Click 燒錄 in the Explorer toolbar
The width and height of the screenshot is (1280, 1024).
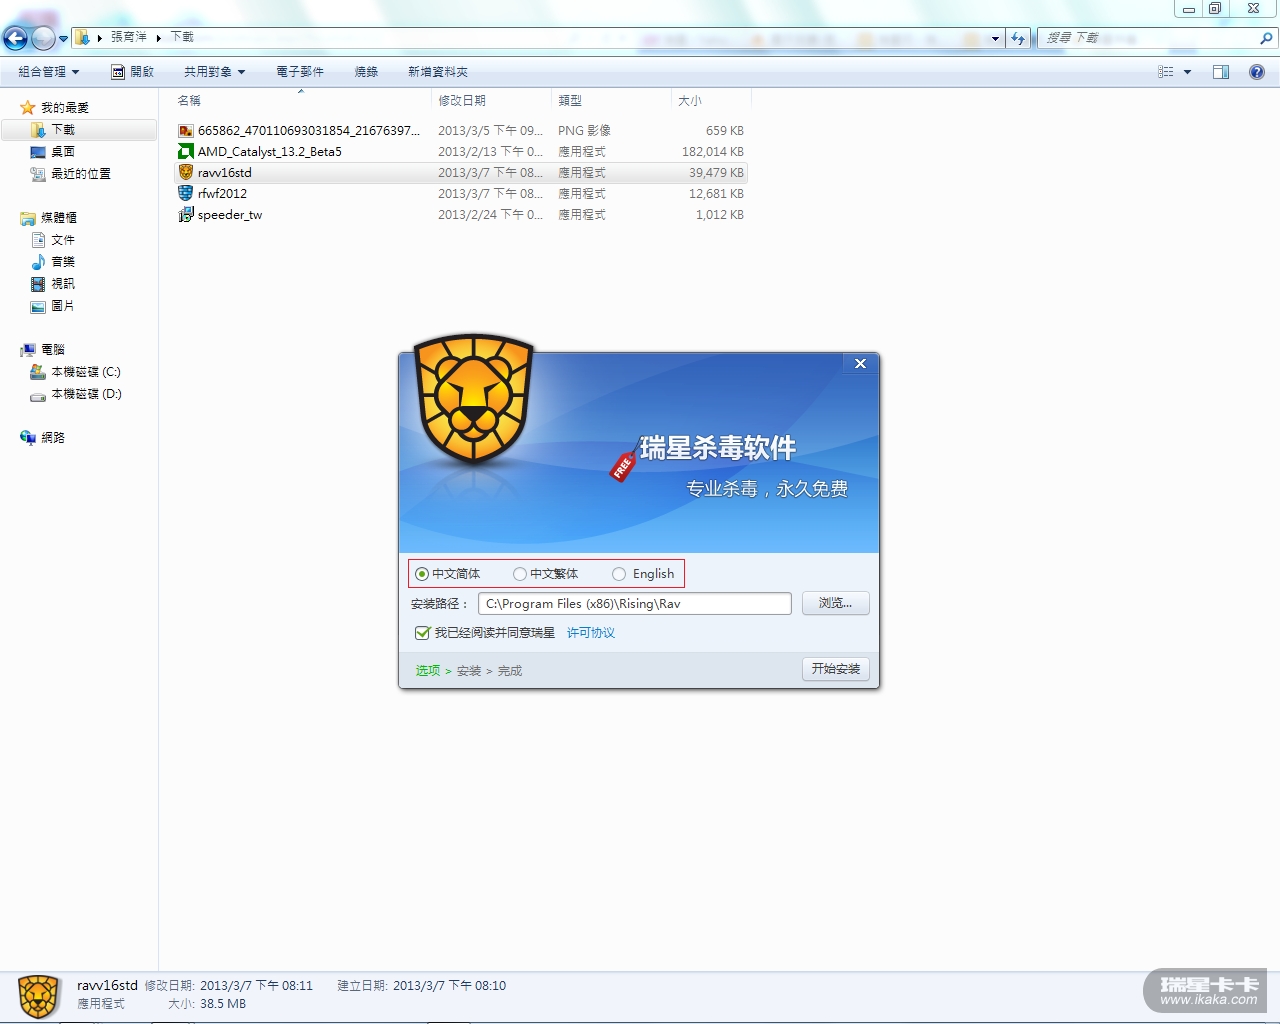366,72
